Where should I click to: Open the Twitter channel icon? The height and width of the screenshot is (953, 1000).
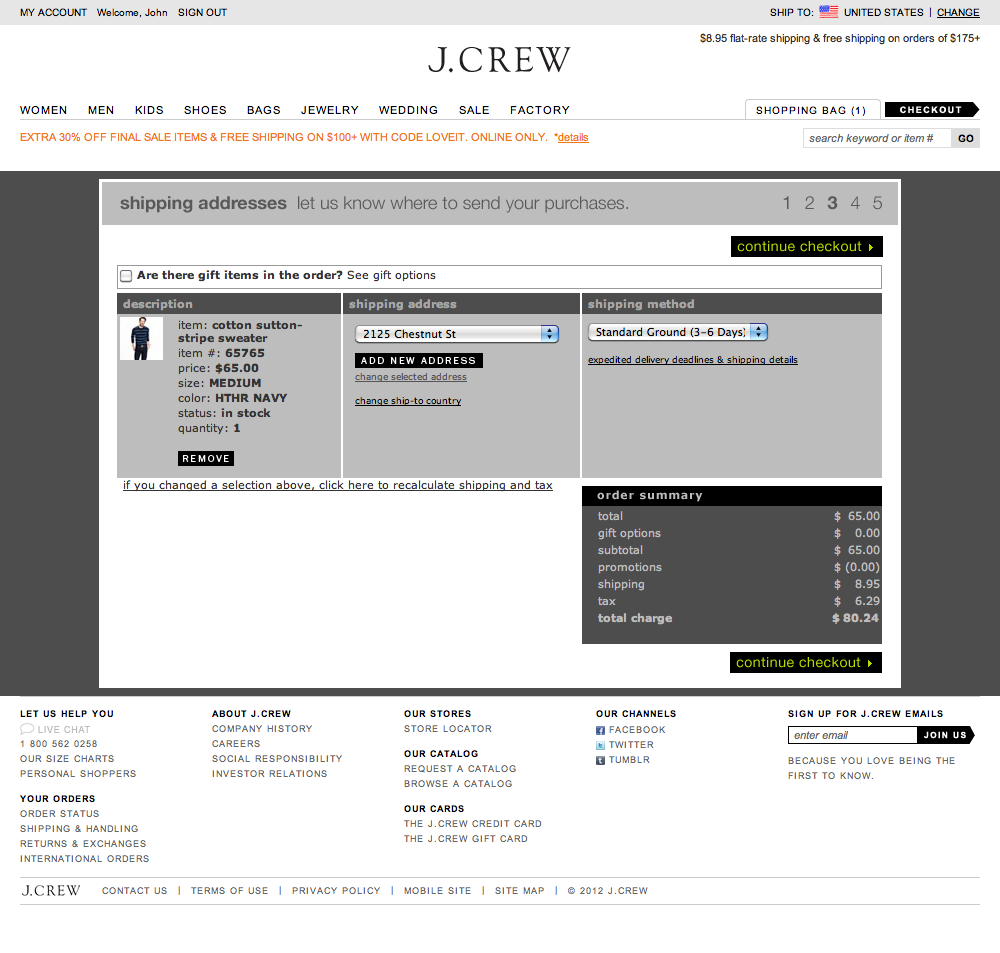coord(603,744)
